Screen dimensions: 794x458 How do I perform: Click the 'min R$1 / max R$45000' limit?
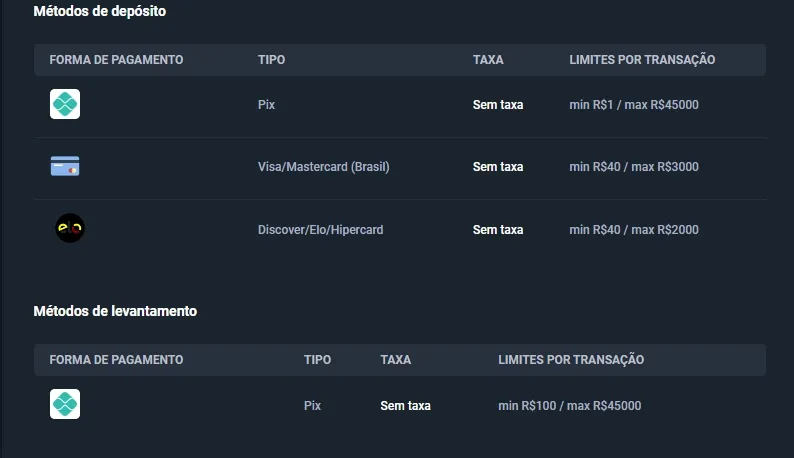[x=634, y=105]
